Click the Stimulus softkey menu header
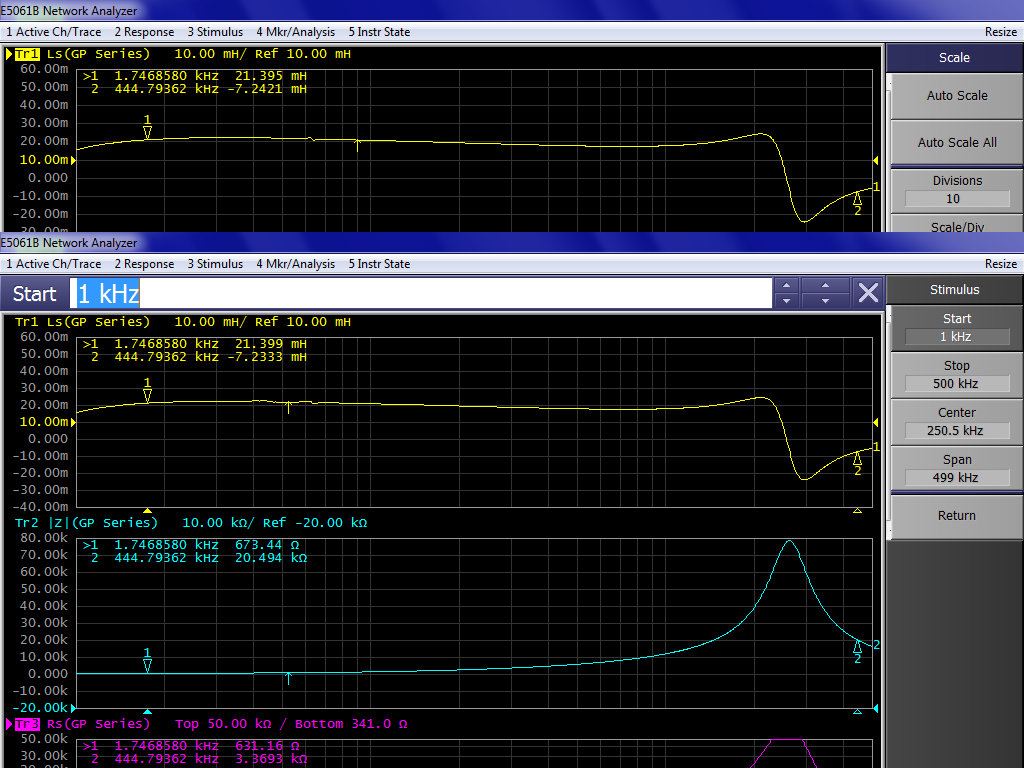The image size is (1024, 768). (954, 290)
